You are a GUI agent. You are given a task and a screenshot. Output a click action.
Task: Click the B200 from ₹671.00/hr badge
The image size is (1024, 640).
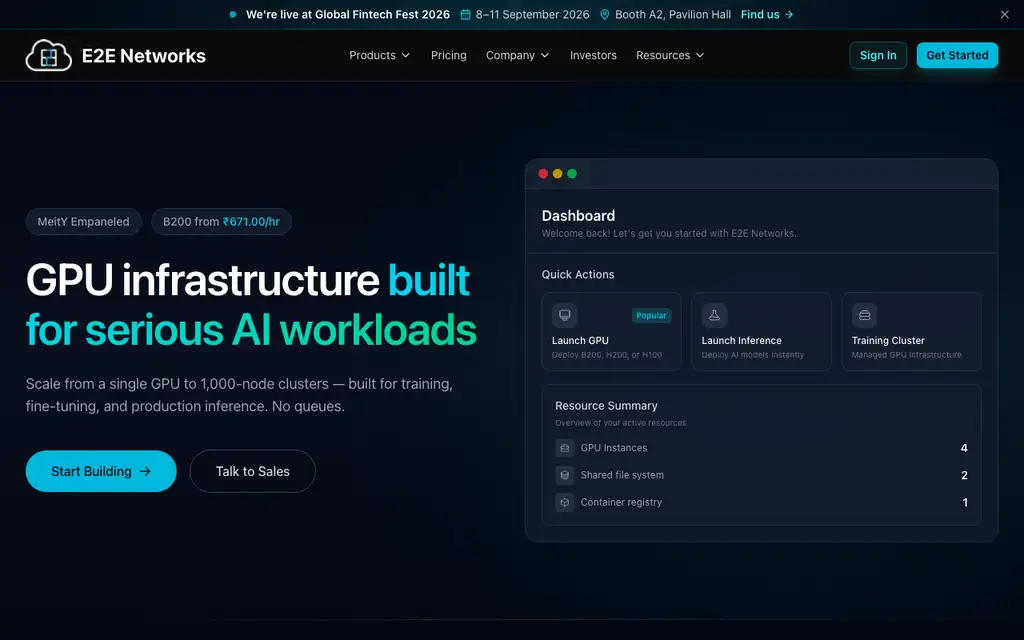221,221
